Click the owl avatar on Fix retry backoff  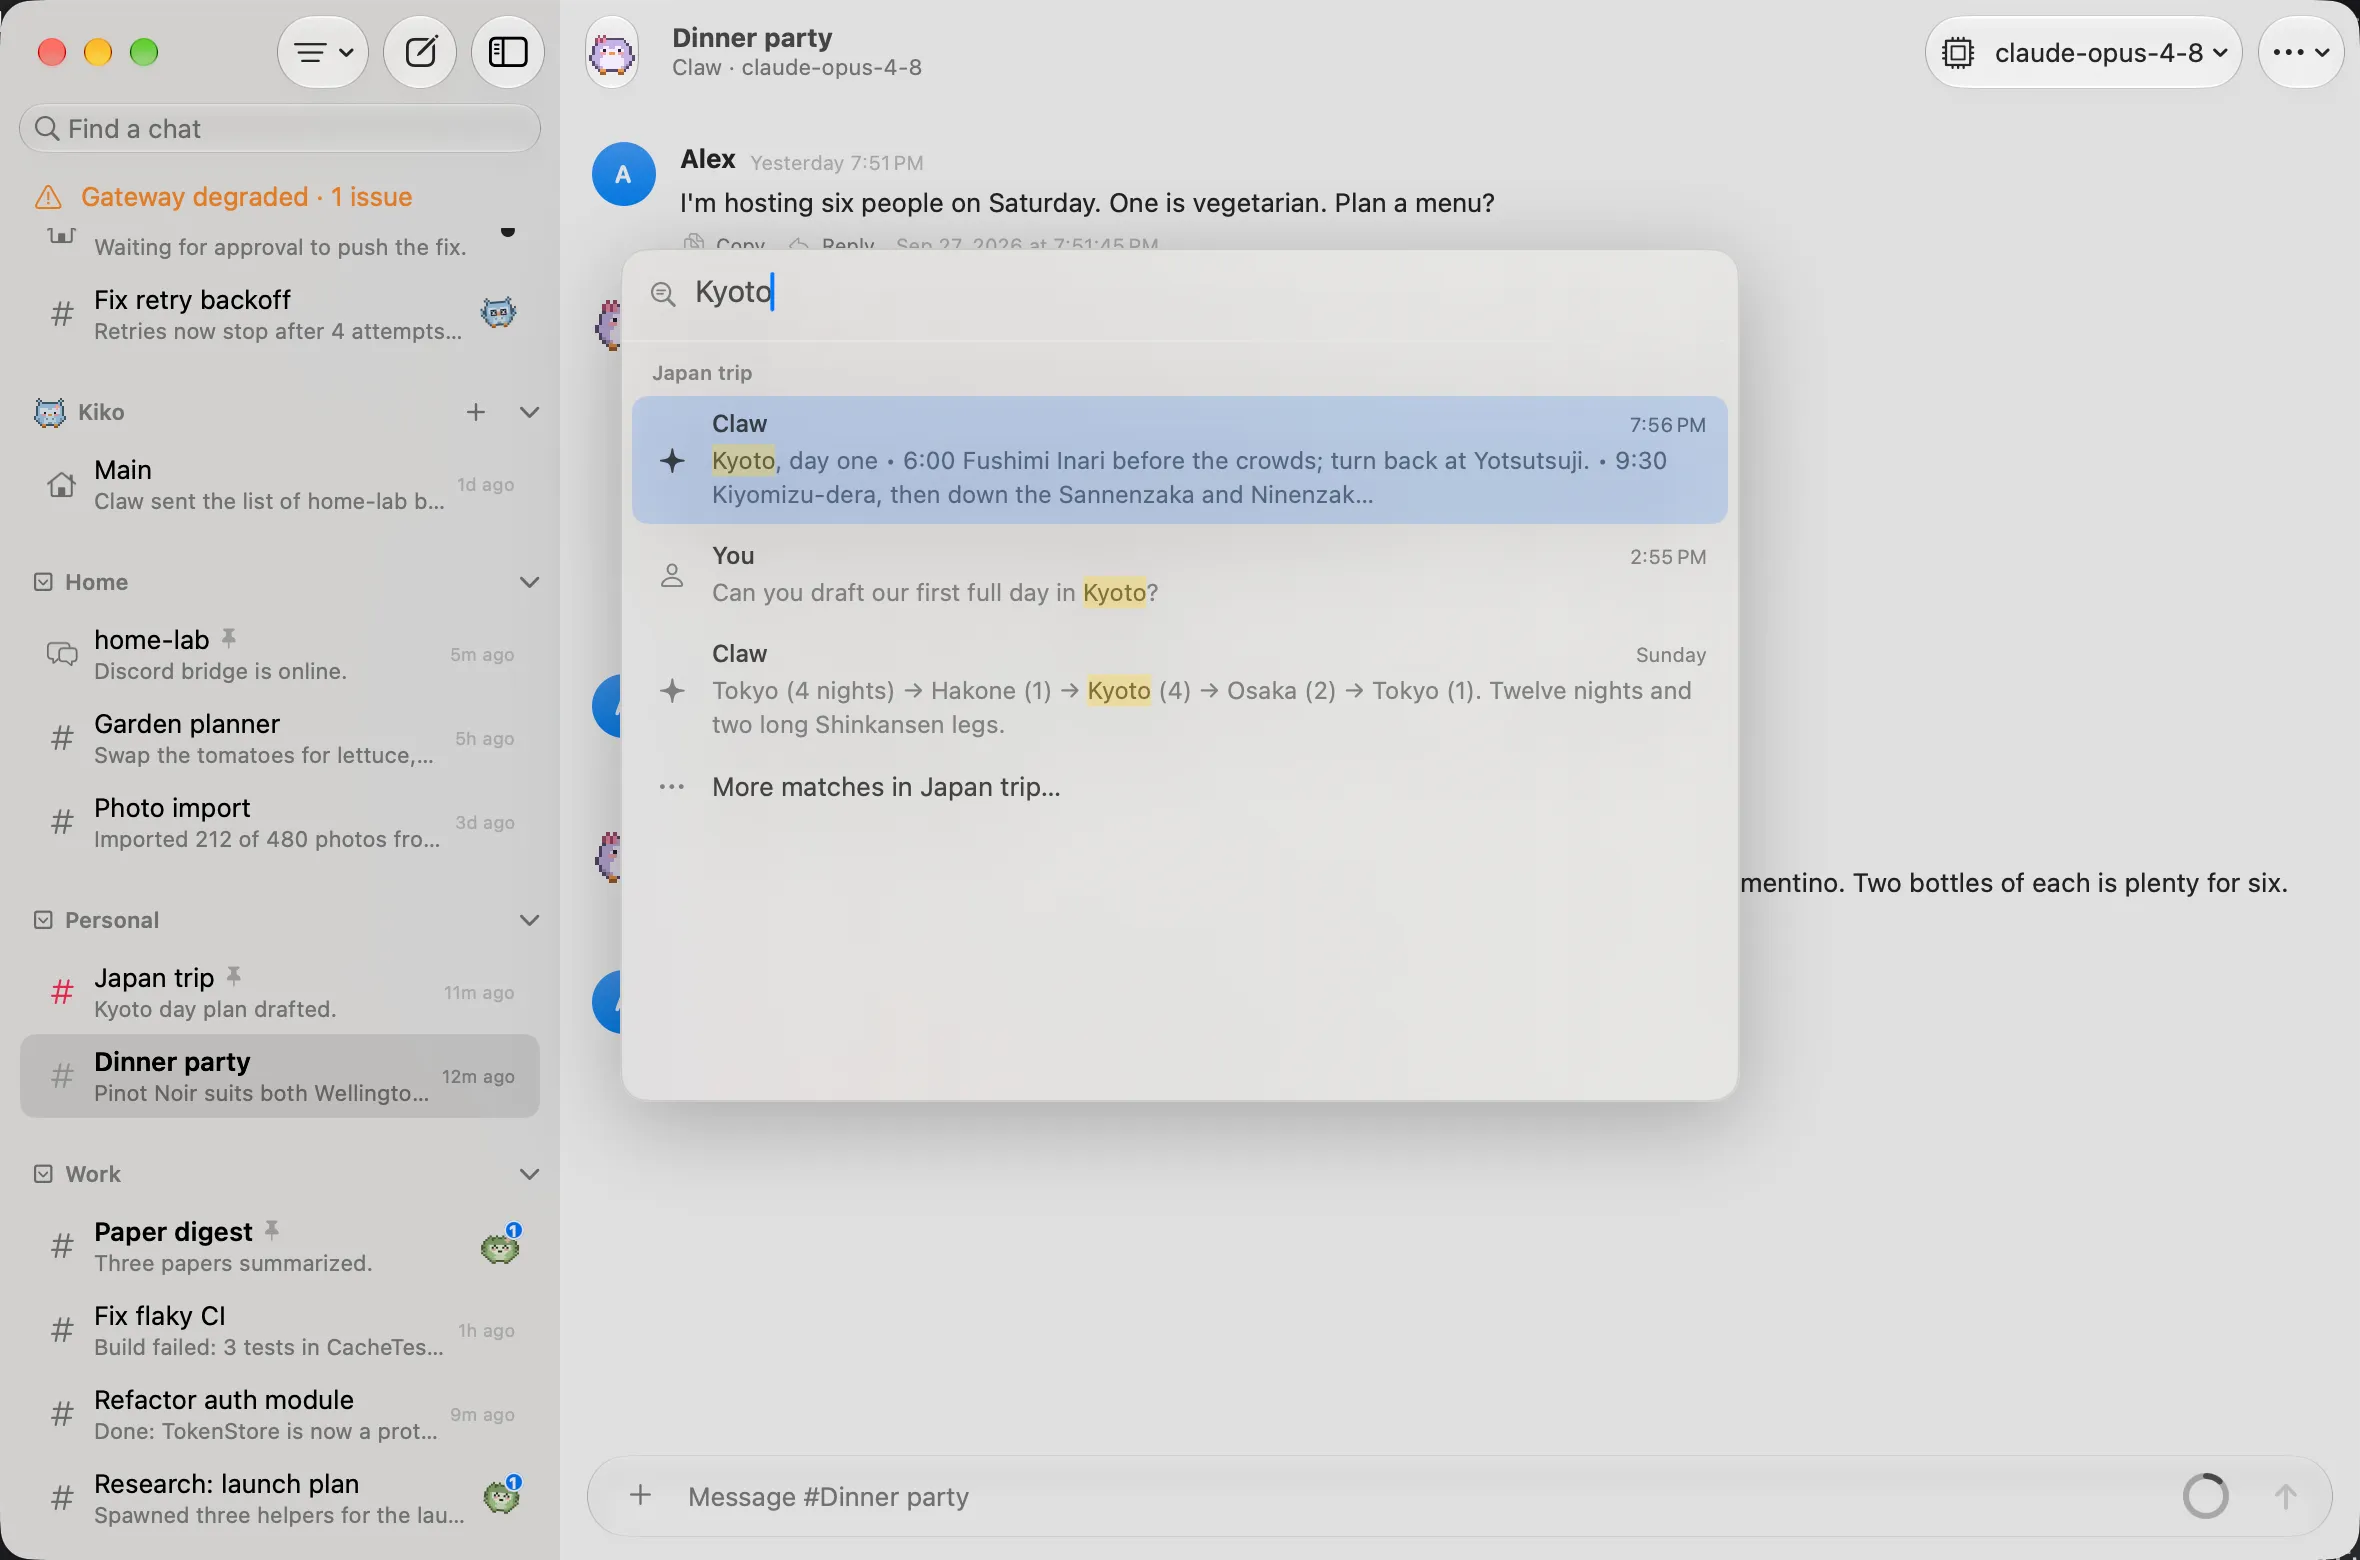pyautogui.click(x=498, y=313)
